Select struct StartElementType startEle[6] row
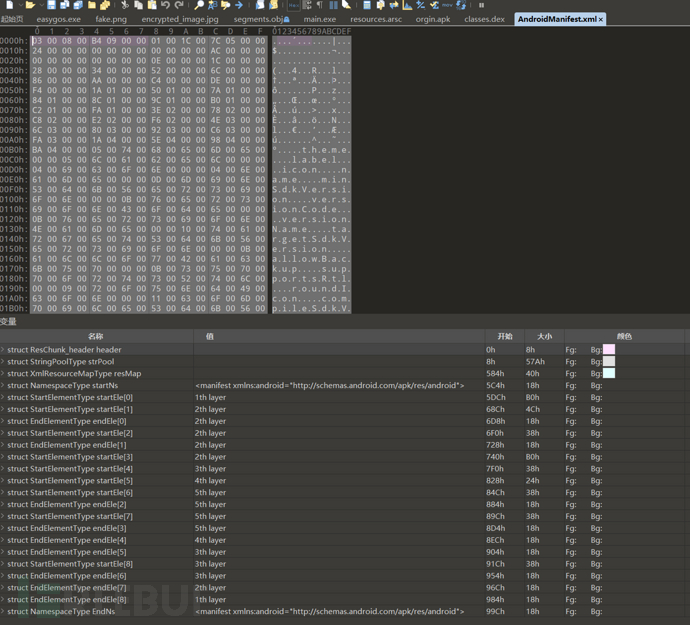The height and width of the screenshot is (625, 690). tap(345, 493)
